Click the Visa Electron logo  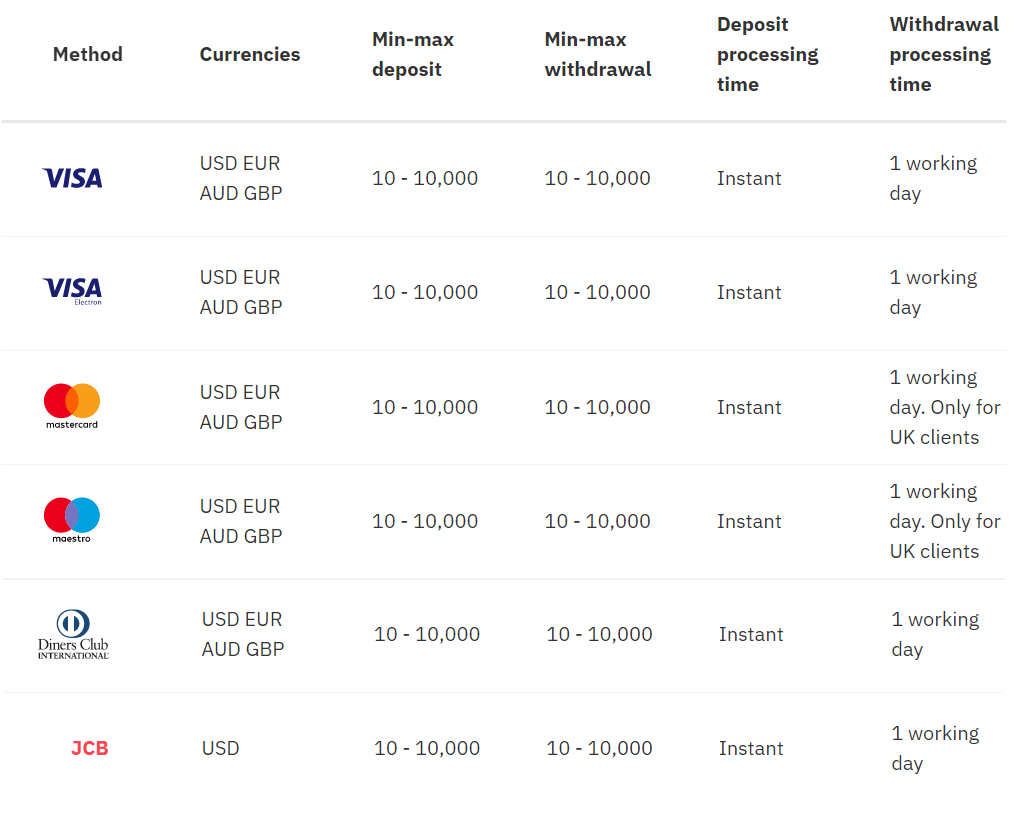point(72,291)
